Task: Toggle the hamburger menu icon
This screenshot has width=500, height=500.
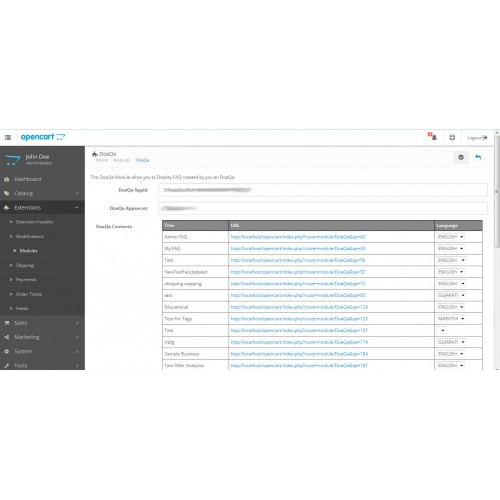Action: point(8,137)
